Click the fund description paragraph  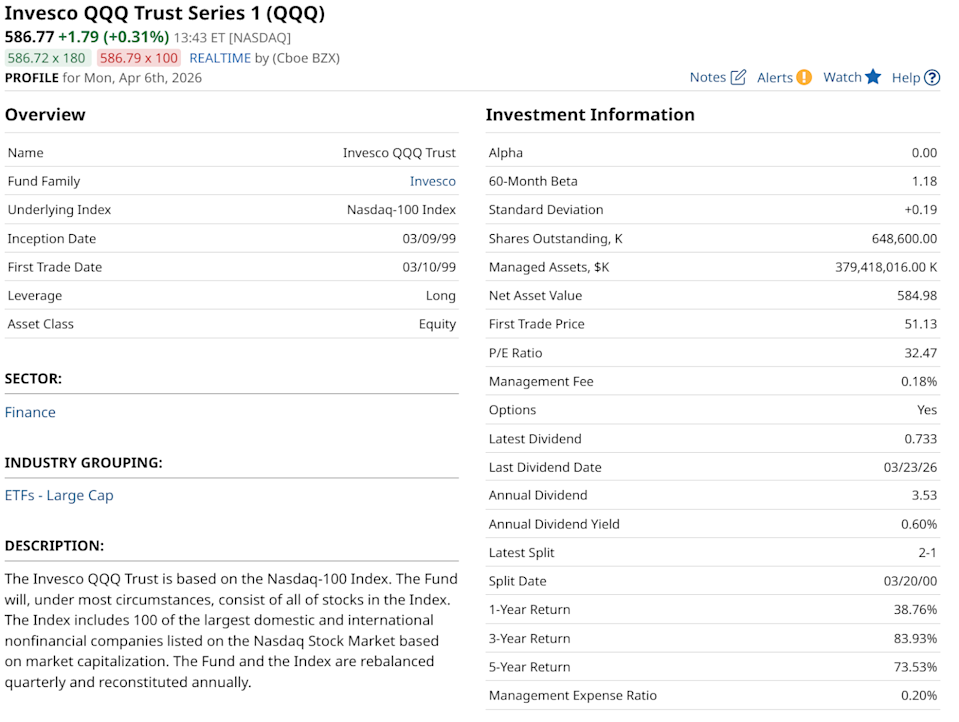(231, 630)
